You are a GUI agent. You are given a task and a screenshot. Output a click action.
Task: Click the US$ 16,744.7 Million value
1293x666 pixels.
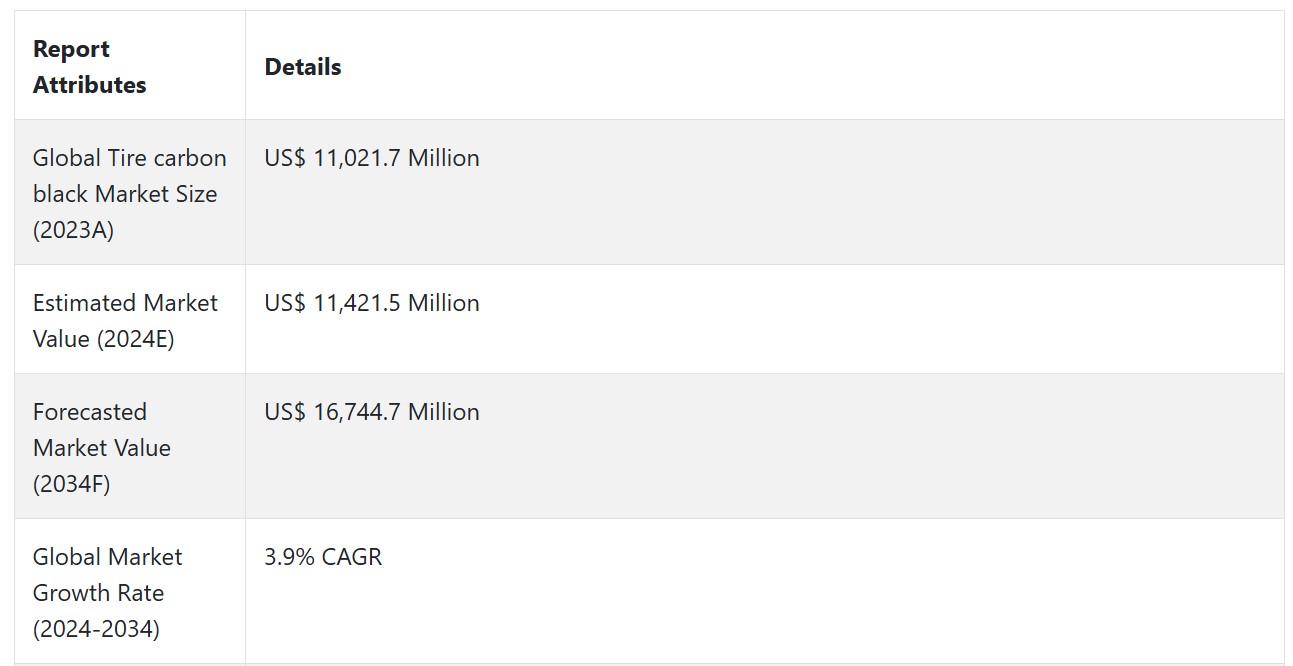point(372,412)
